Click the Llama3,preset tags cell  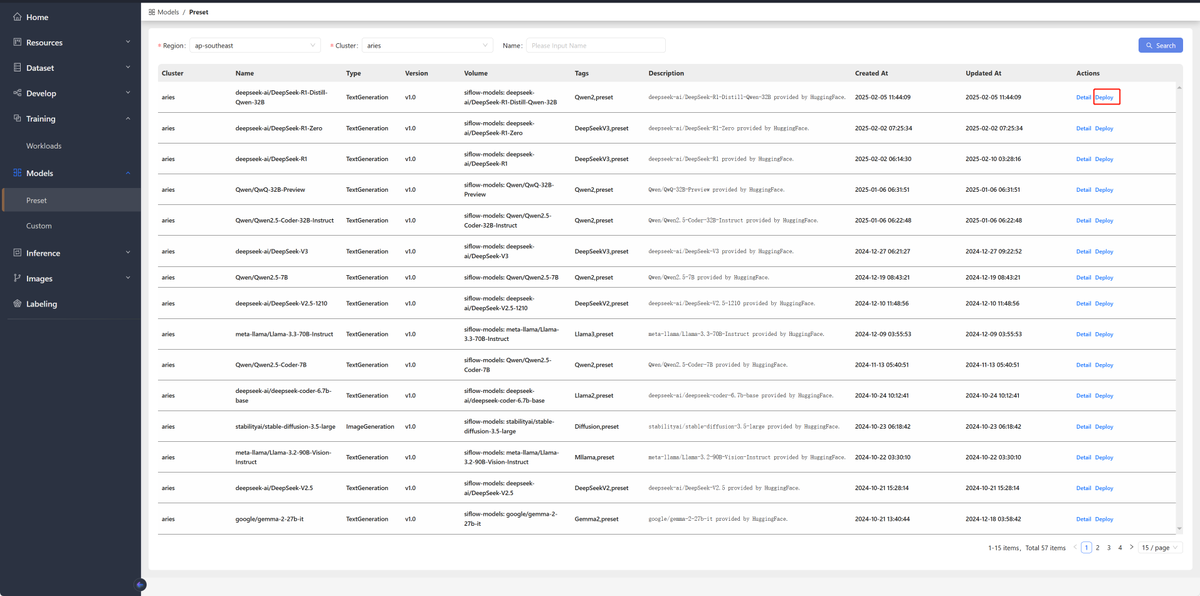(594, 334)
